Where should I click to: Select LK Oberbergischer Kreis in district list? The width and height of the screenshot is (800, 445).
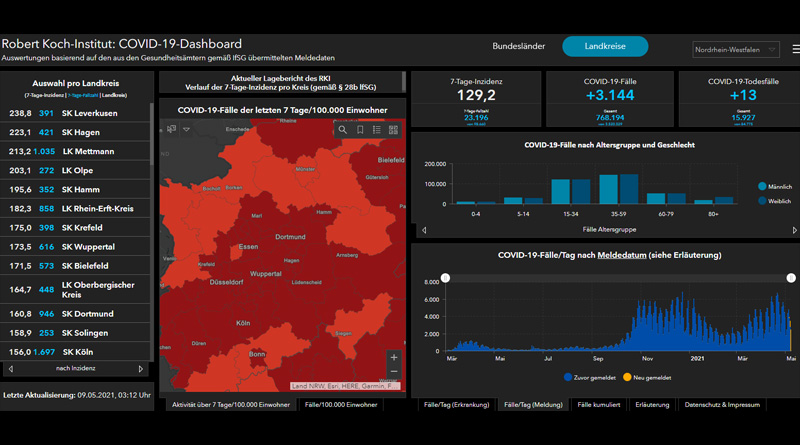pyautogui.click(x=75, y=289)
